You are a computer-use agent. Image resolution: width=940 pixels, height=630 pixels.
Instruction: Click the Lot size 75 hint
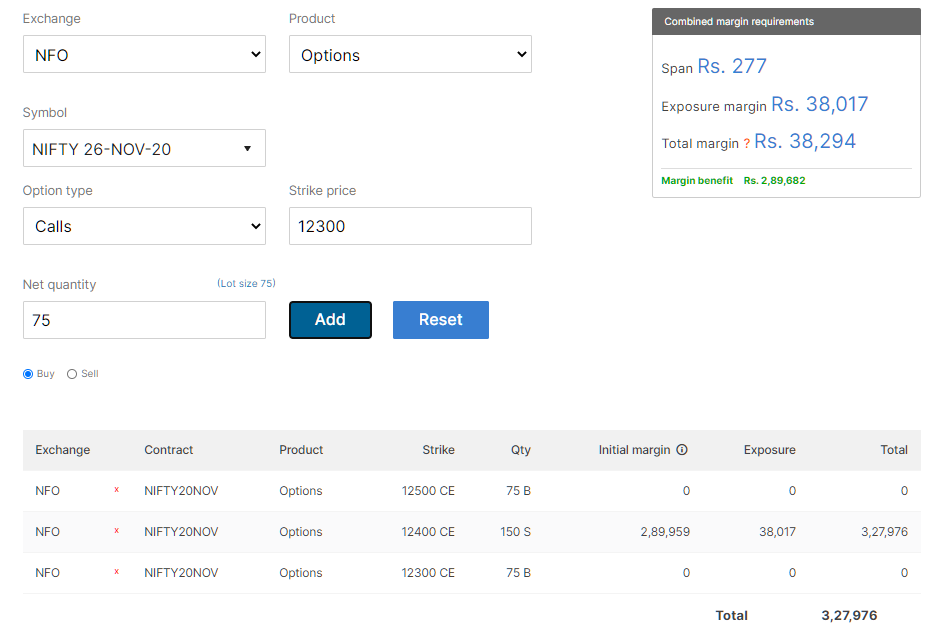[x=246, y=284]
